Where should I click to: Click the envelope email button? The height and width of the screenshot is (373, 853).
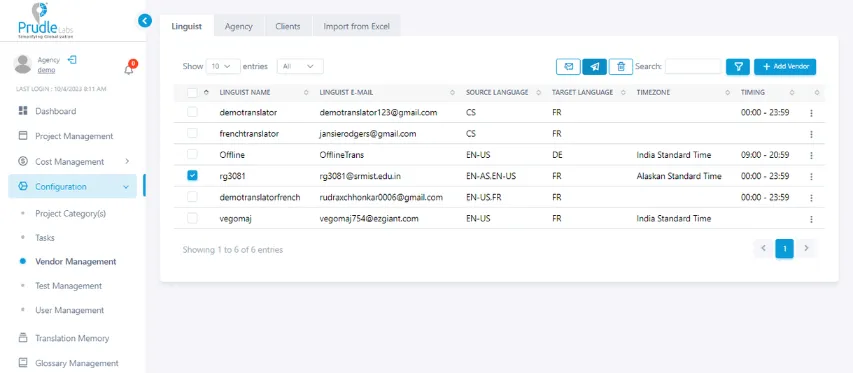click(568, 66)
